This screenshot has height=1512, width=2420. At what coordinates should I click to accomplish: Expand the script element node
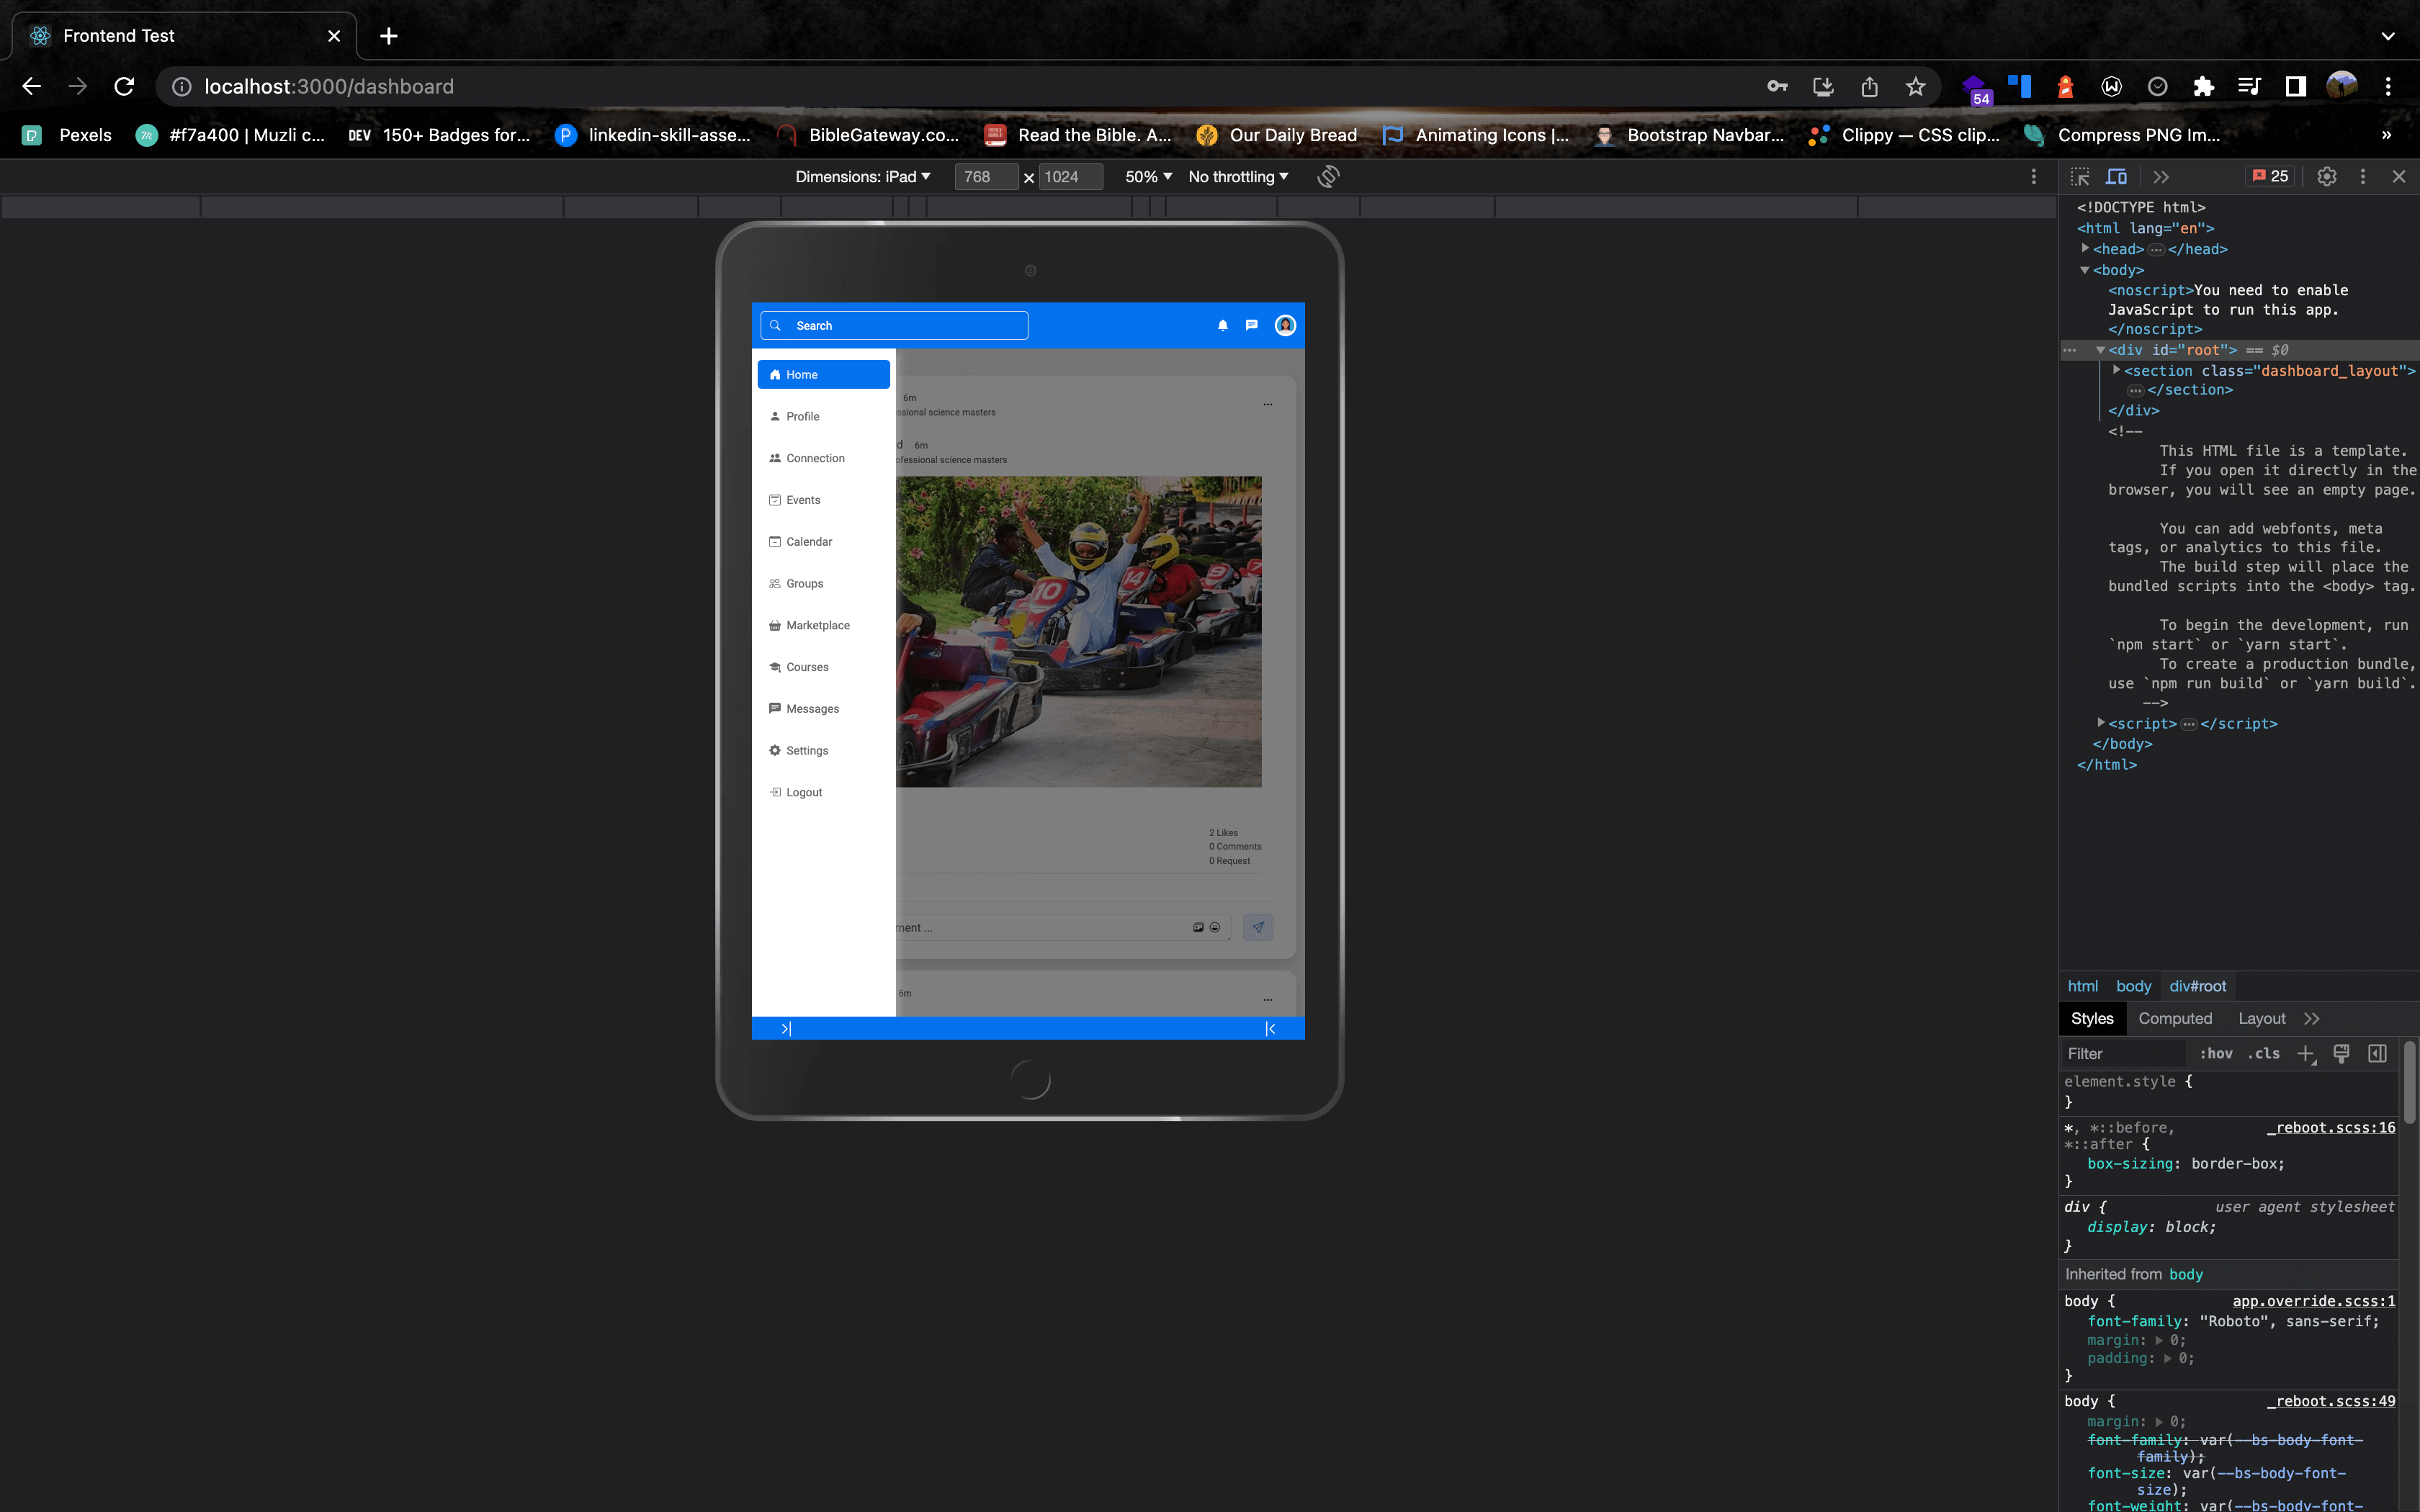point(2101,722)
